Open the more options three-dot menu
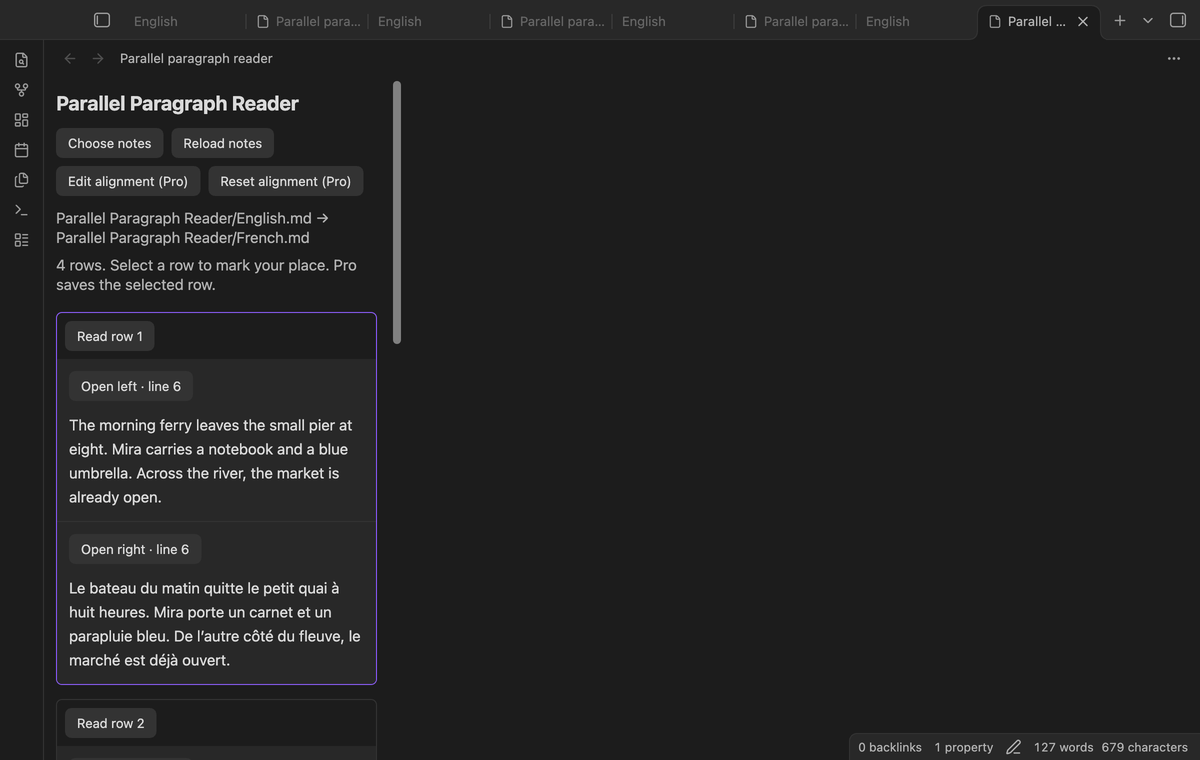This screenshot has width=1200, height=760. (1174, 59)
